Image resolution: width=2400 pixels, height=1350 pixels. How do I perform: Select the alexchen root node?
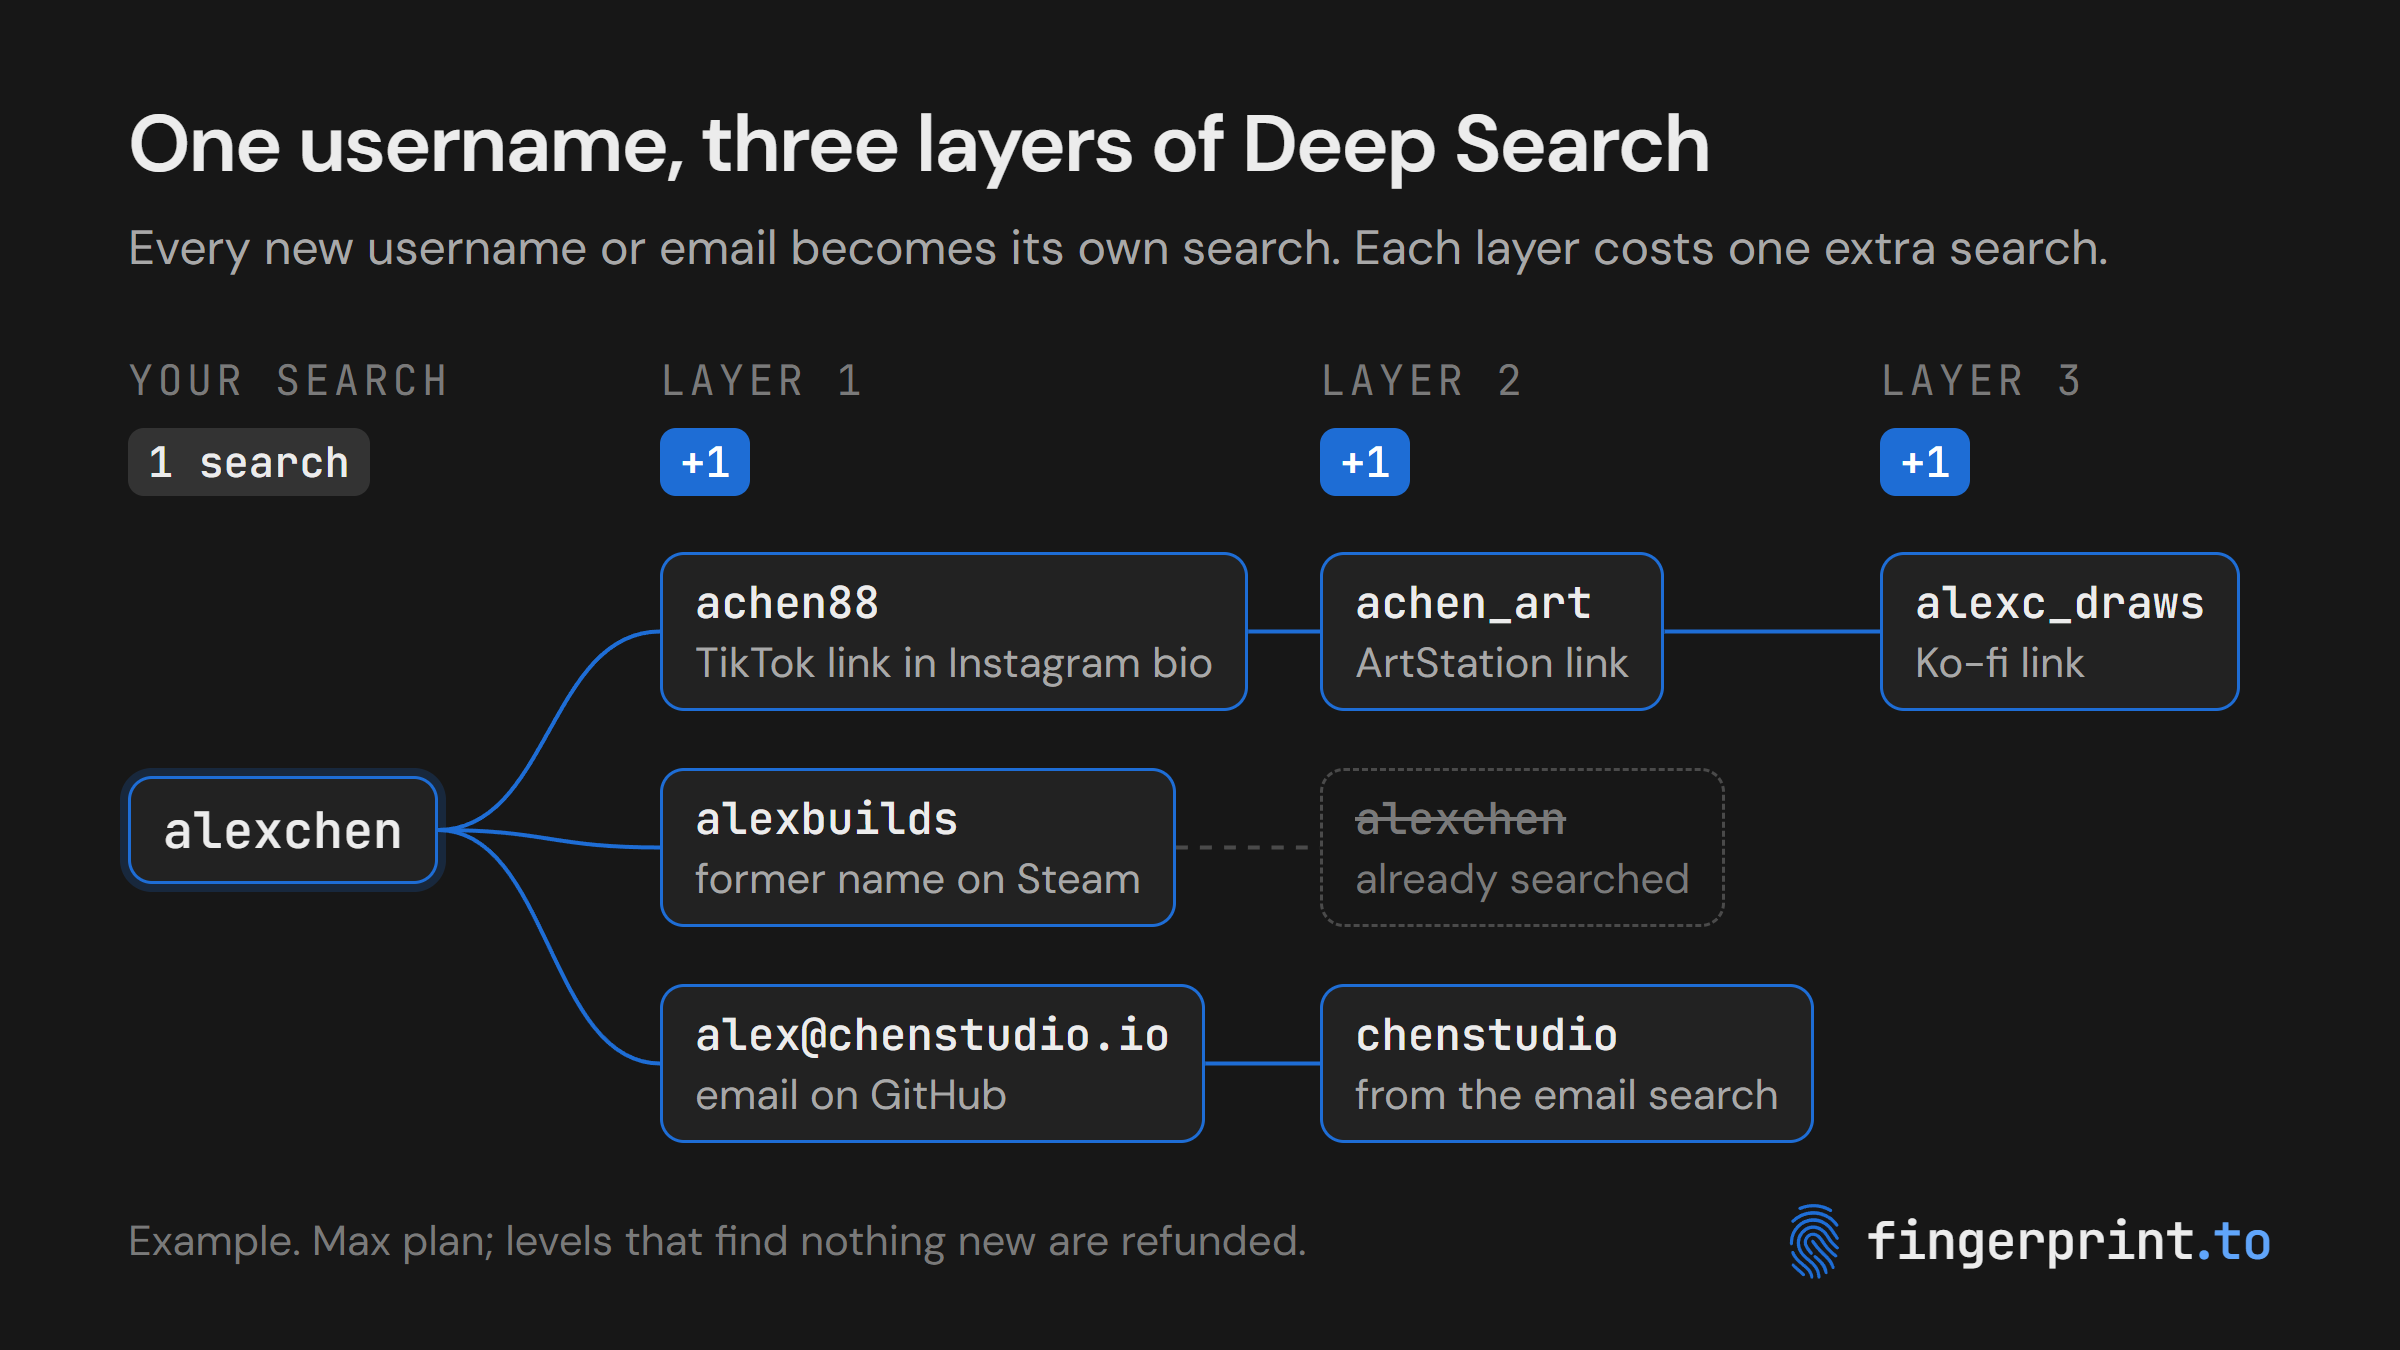click(x=283, y=830)
